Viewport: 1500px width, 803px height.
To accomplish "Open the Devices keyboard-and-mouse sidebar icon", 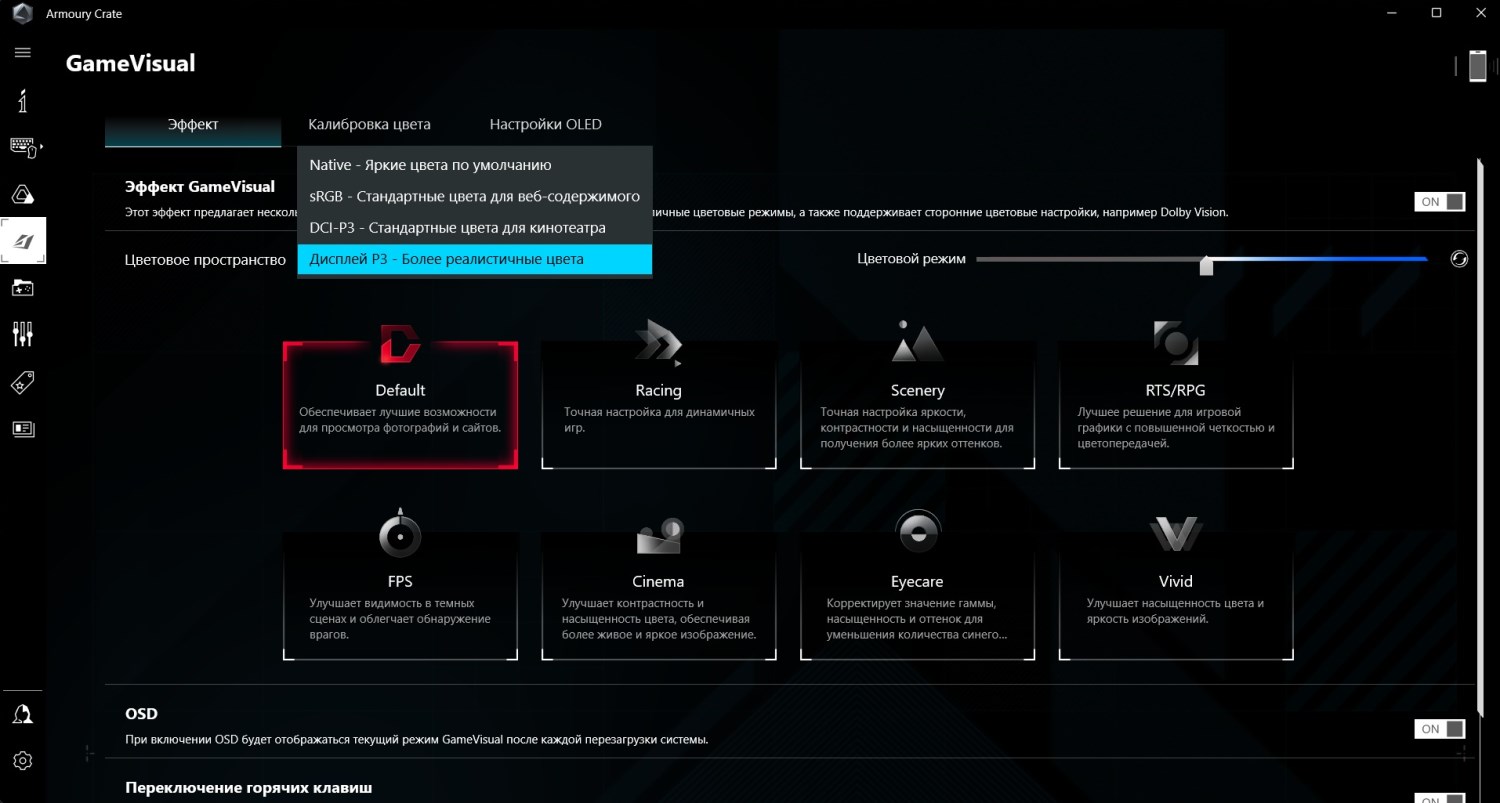I will pos(25,147).
